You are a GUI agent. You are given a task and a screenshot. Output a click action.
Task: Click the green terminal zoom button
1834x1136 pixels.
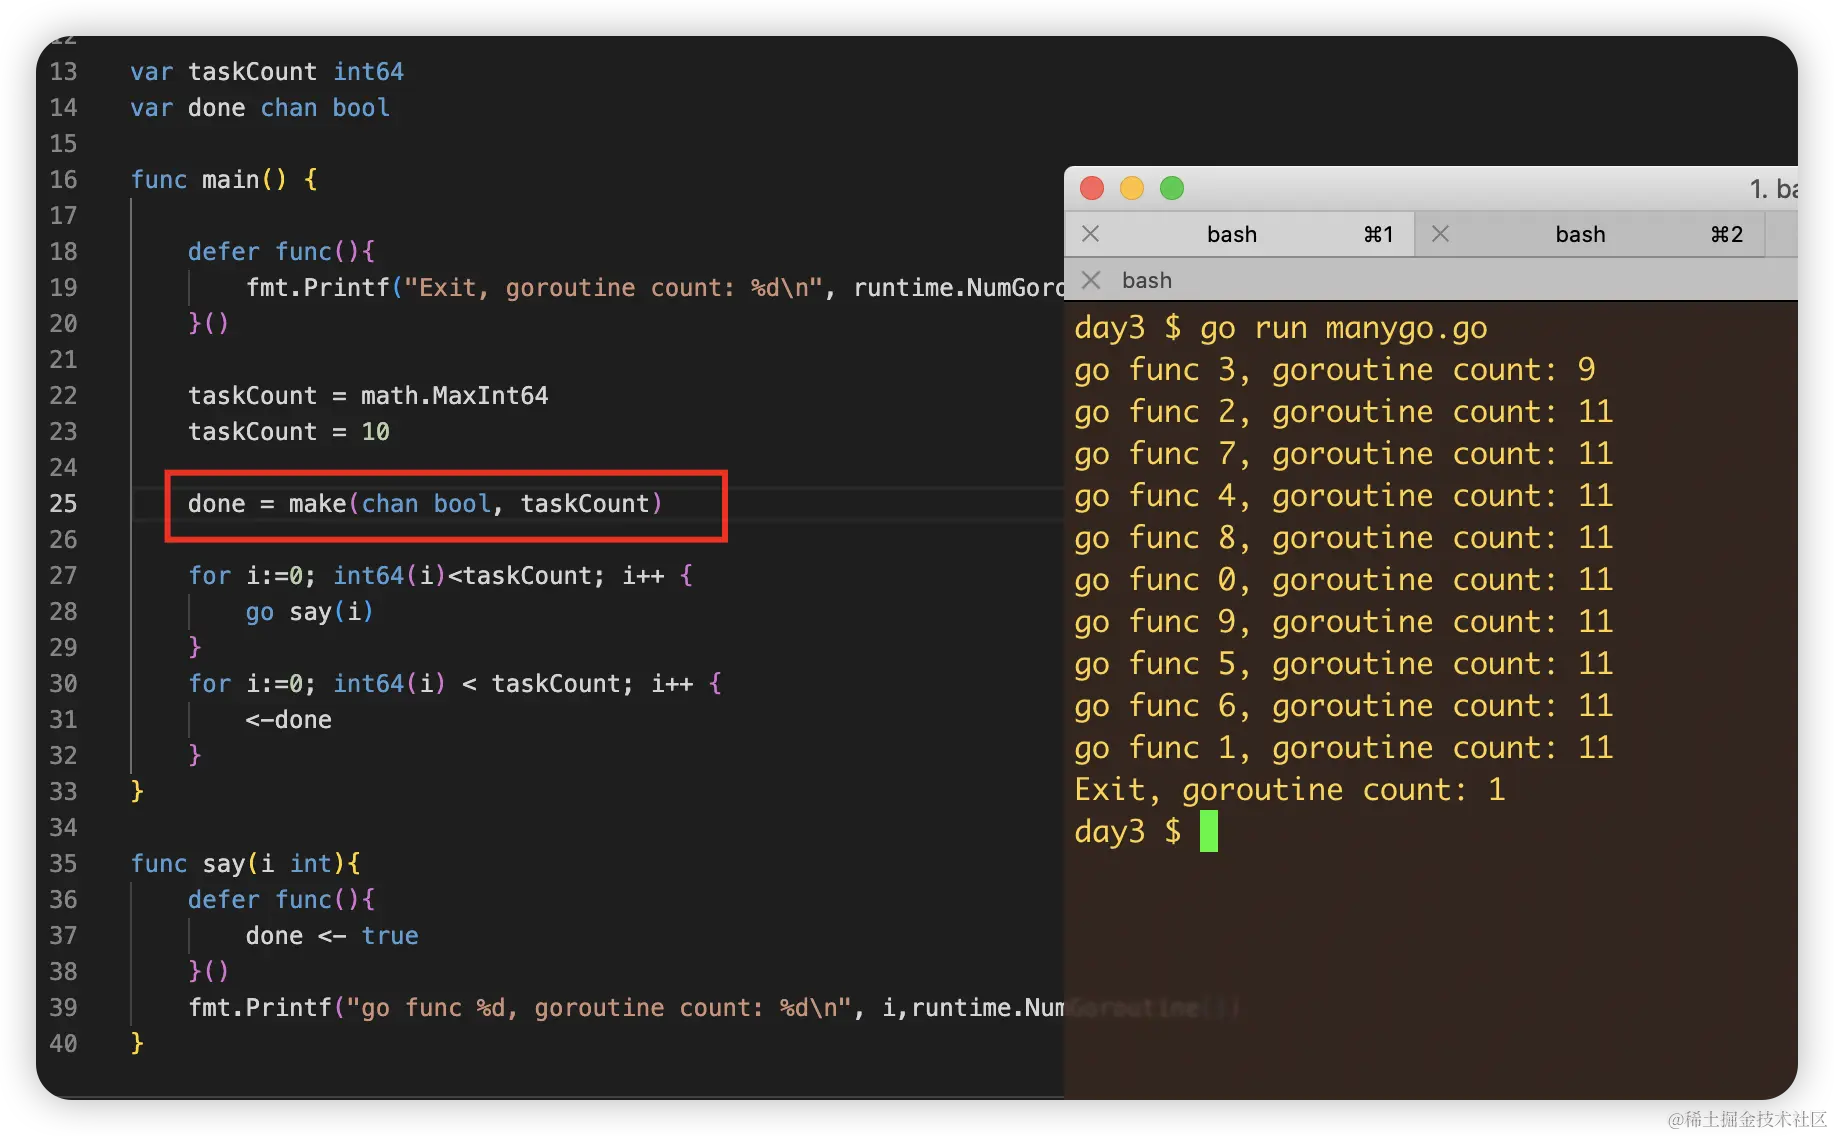[x=1172, y=188]
